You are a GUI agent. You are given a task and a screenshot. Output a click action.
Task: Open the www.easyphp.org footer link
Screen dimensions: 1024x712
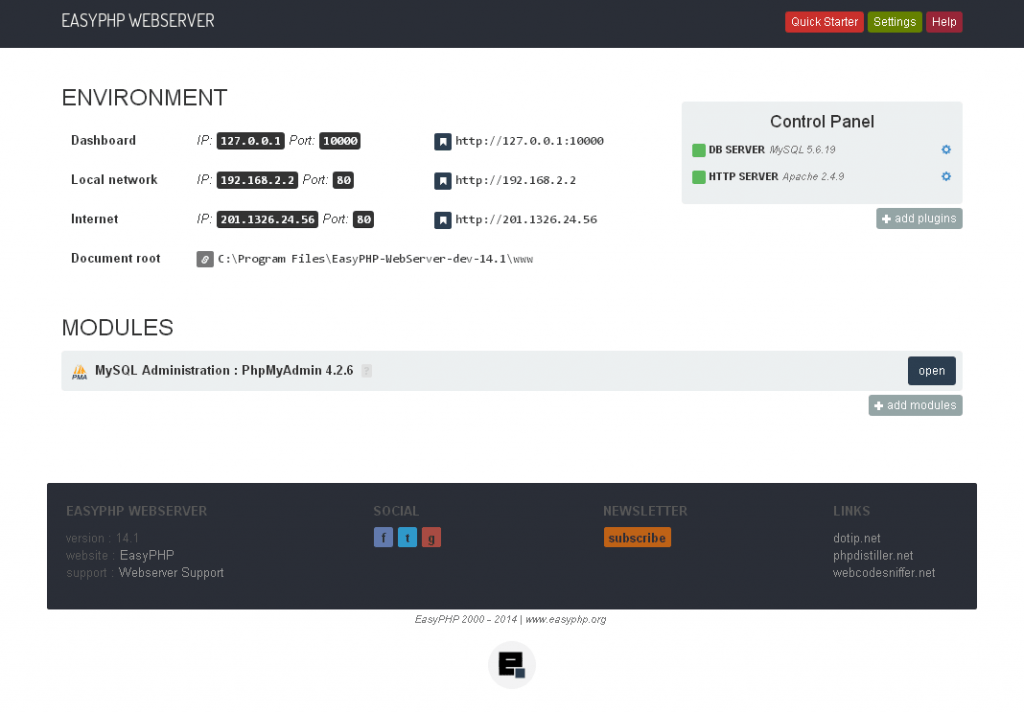pyautogui.click(x=566, y=619)
